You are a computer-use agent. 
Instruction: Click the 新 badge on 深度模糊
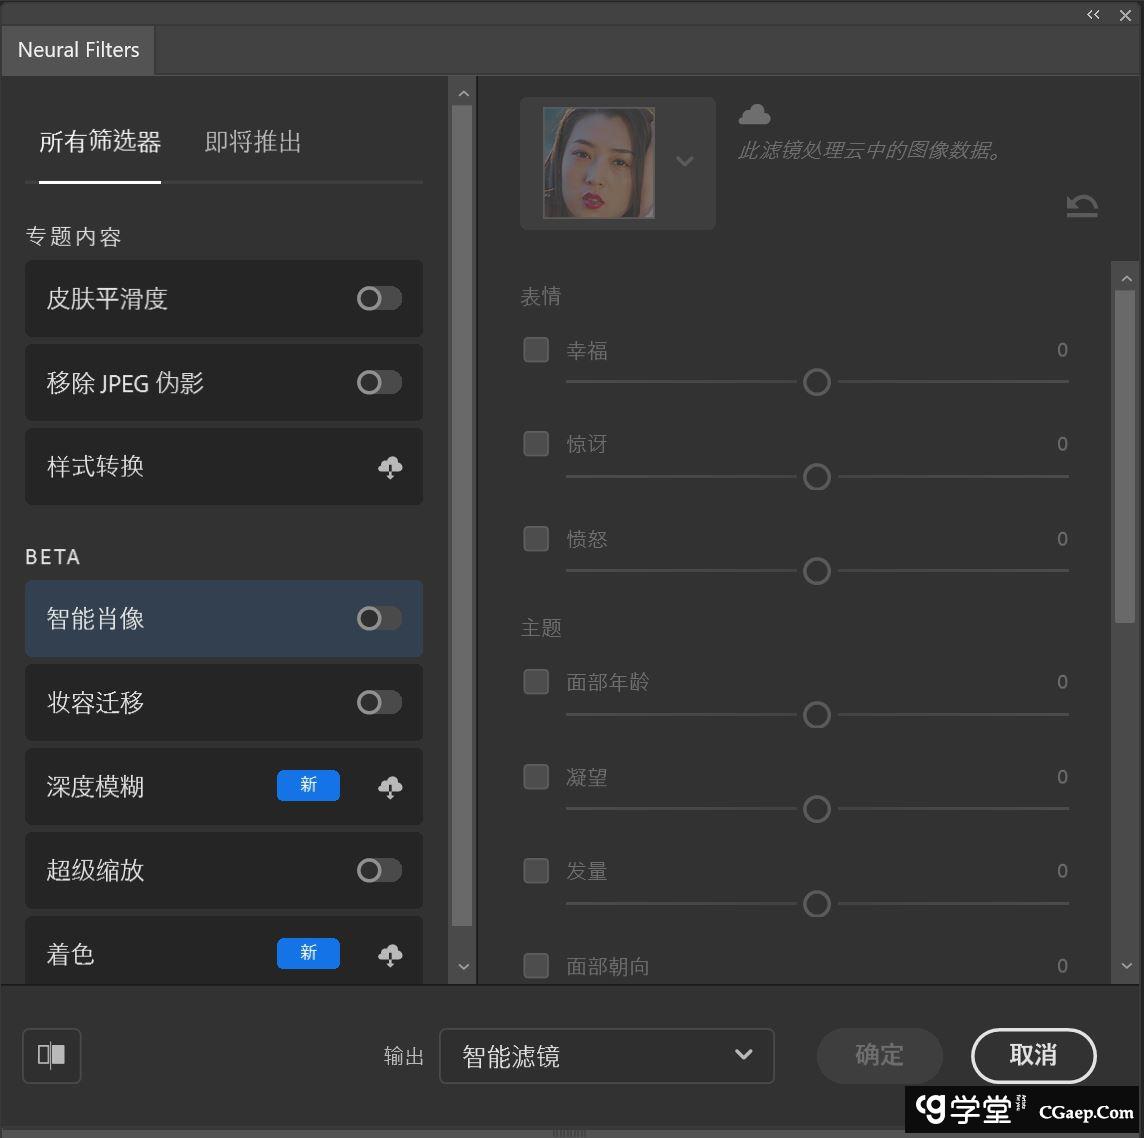click(308, 786)
